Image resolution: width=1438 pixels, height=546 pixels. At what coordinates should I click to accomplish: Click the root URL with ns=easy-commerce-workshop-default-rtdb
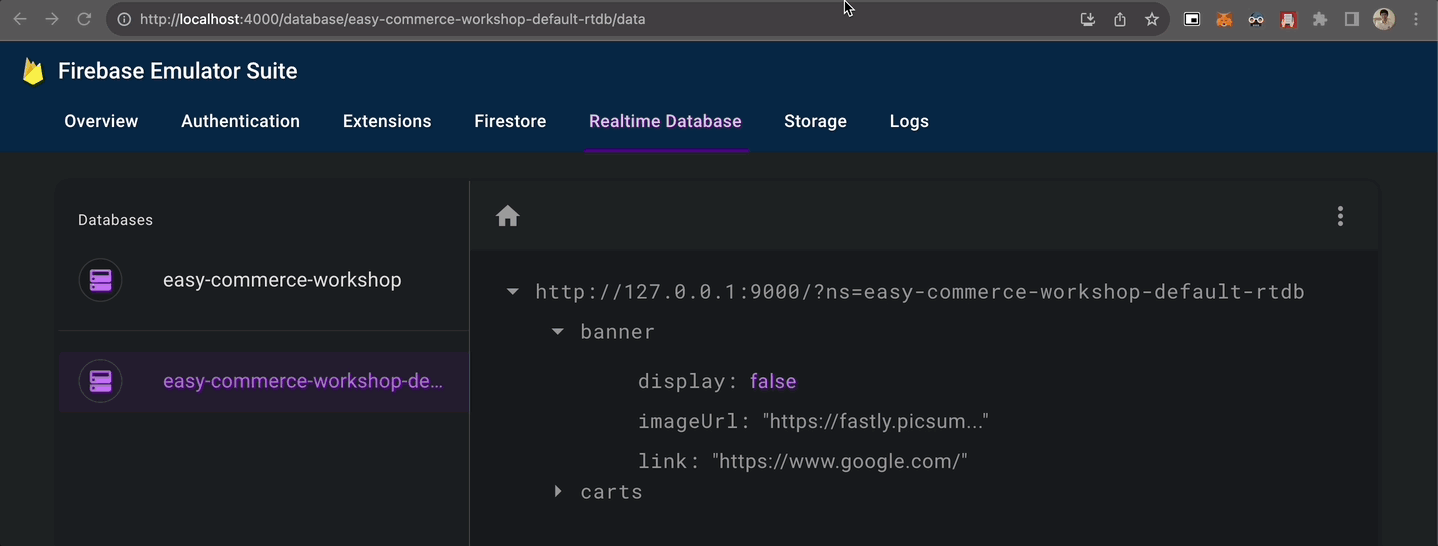920,292
